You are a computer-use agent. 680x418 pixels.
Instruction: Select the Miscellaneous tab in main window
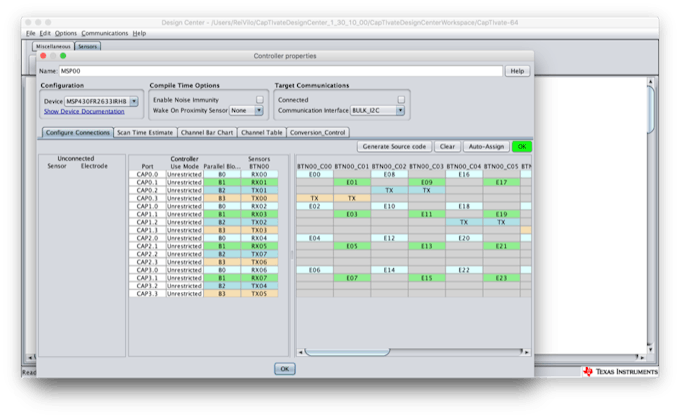(53, 46)
